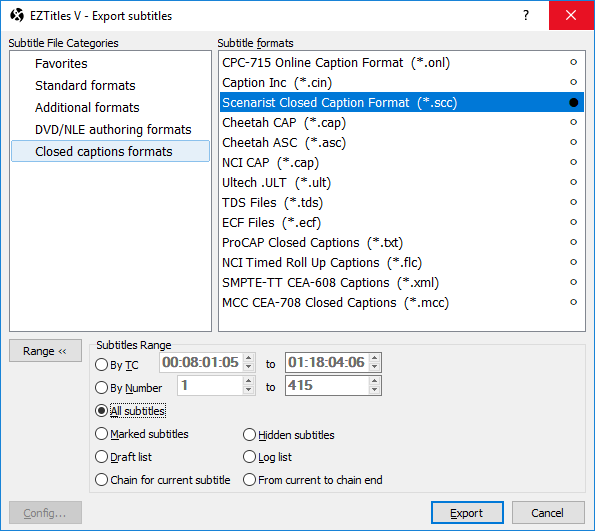Mark CPC-715 Online Caption Format favorite circle

573,62
